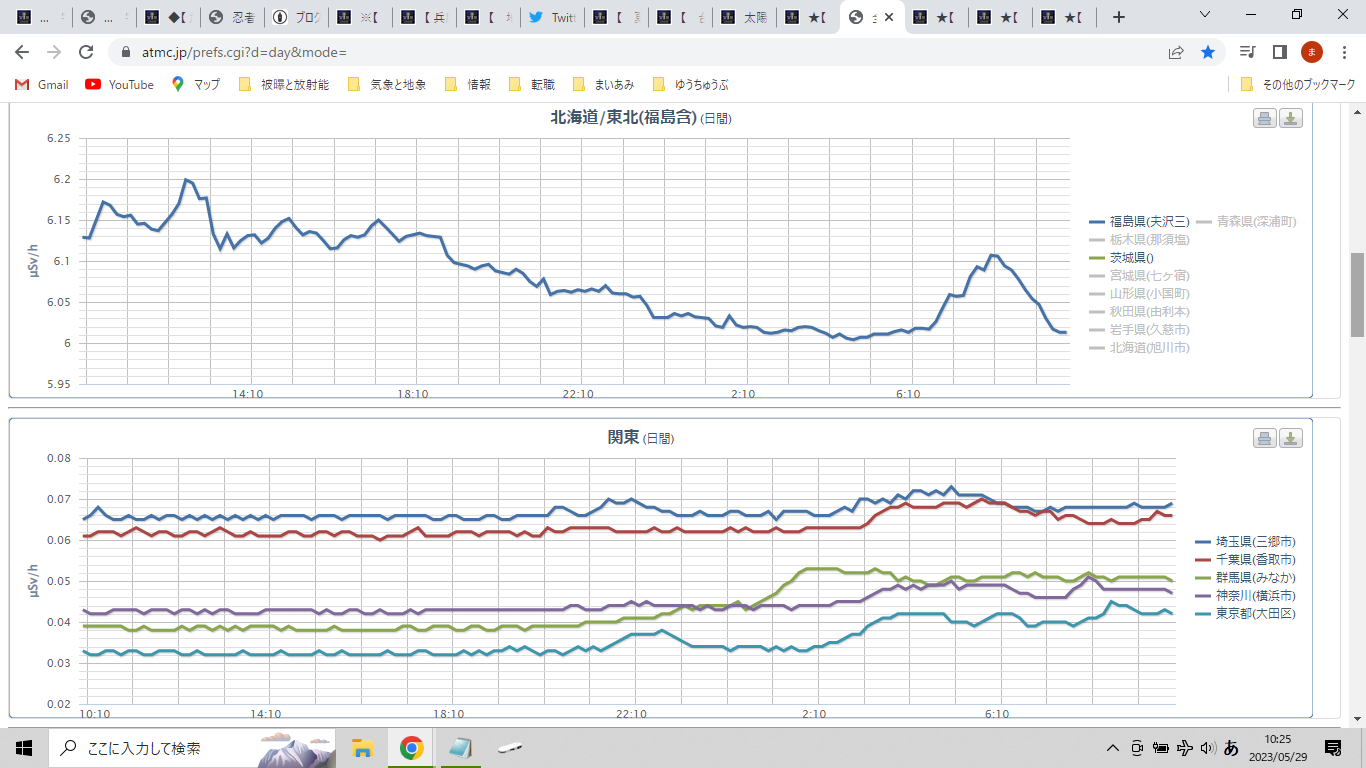Open the Windows Start menu
Image resolution: width=1366 pixels, height=768 pixels.
click(x=24, y=748)
